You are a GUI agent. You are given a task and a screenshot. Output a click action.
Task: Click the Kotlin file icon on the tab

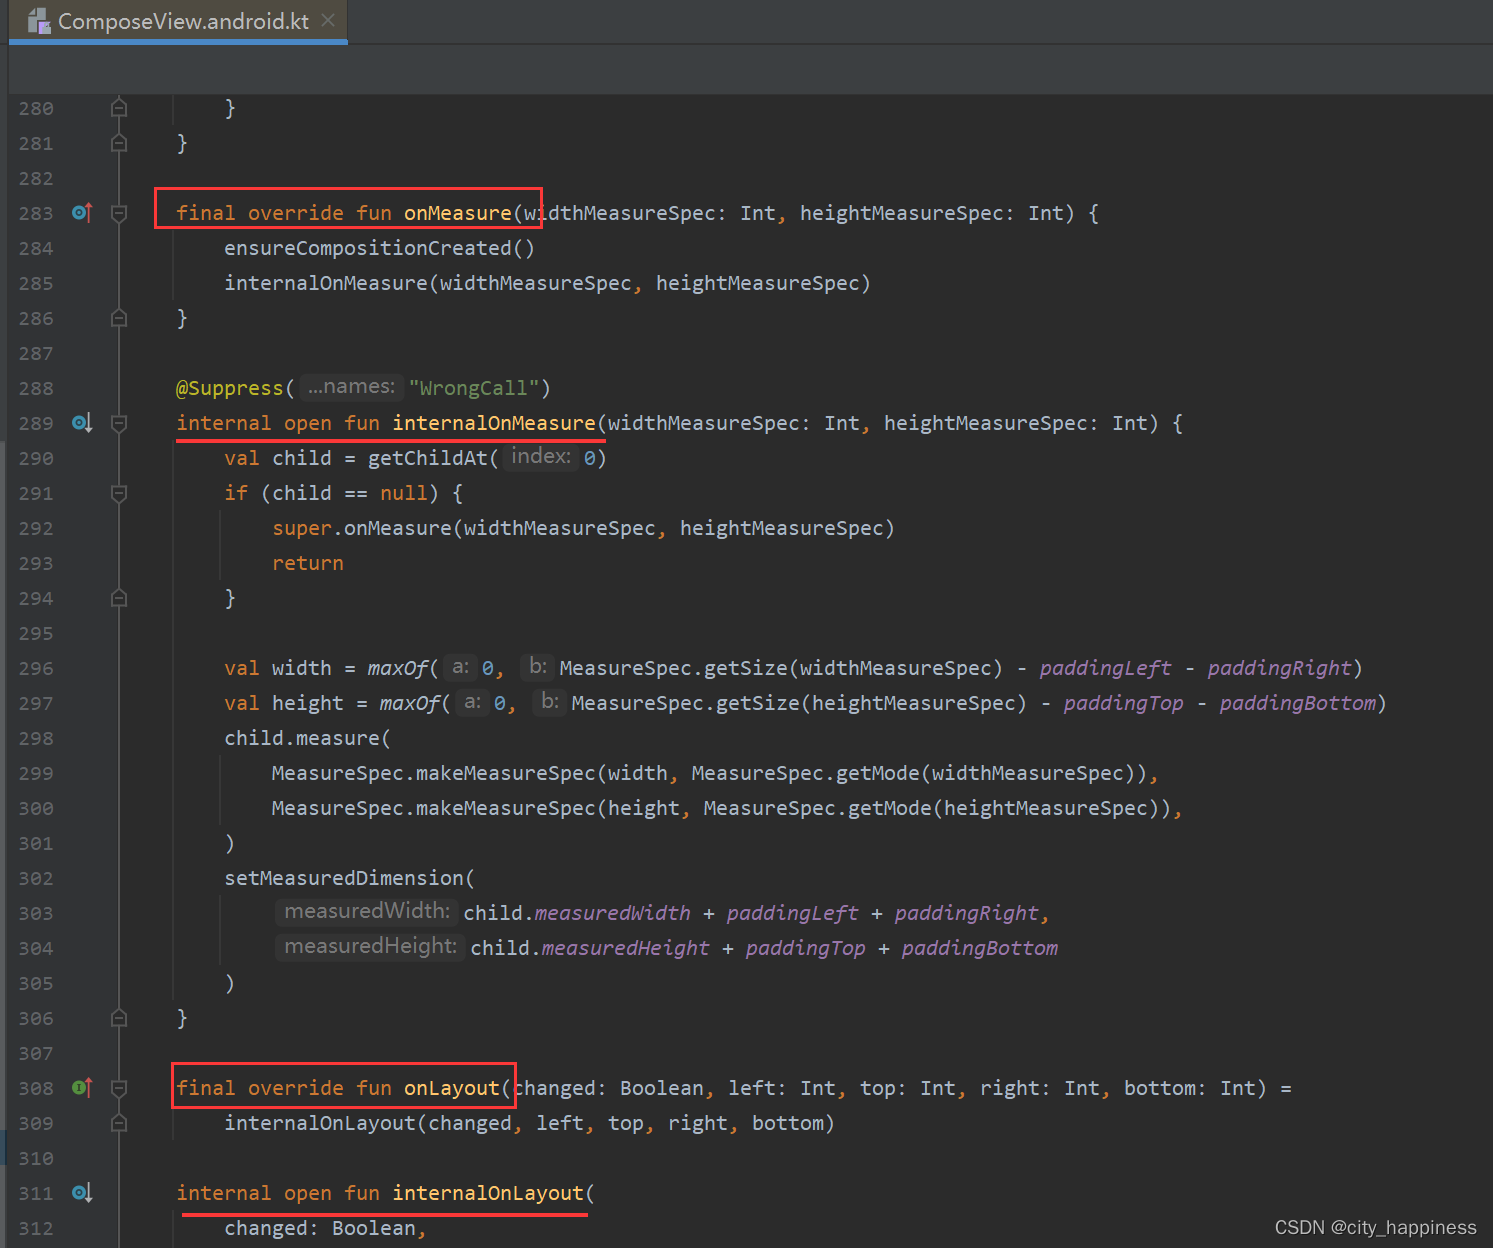click(39, 21)
